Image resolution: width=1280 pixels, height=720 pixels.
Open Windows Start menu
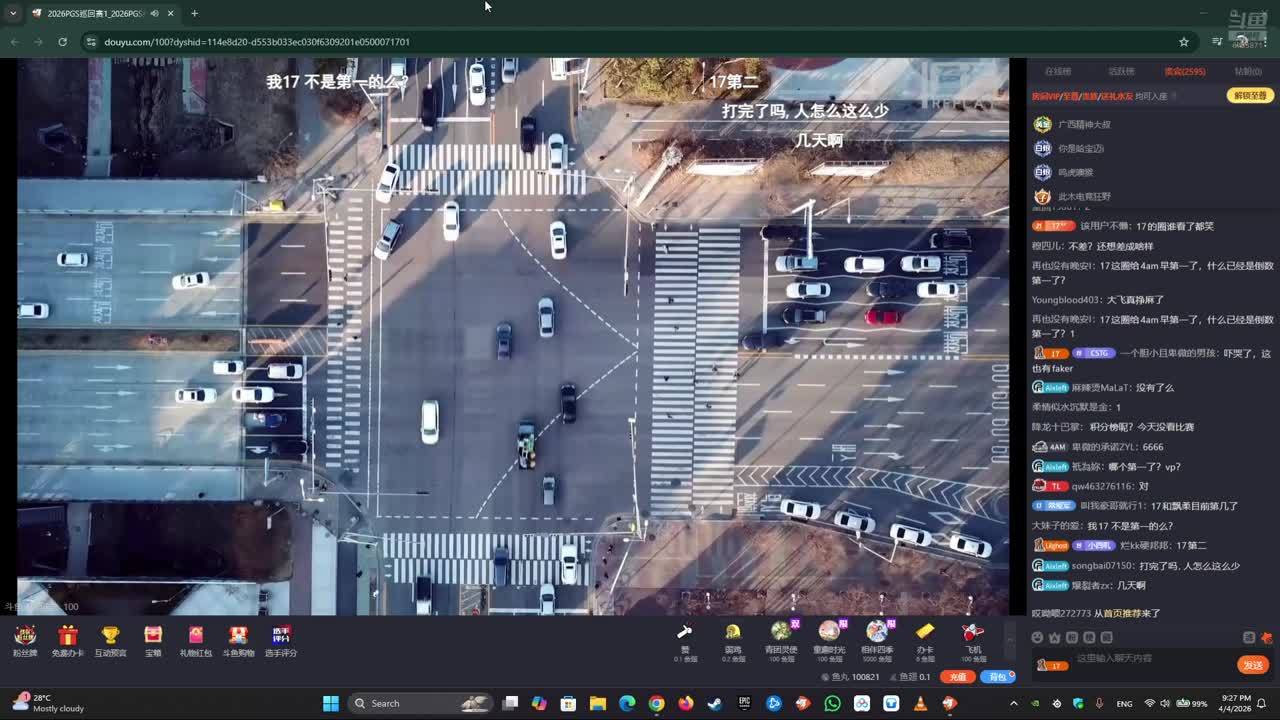pos(330,704)
